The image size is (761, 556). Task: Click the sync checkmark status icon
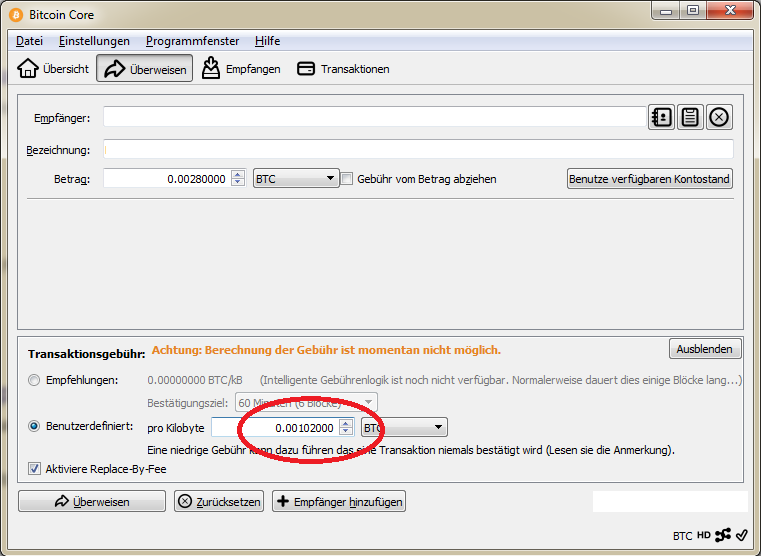coord(742,535)
